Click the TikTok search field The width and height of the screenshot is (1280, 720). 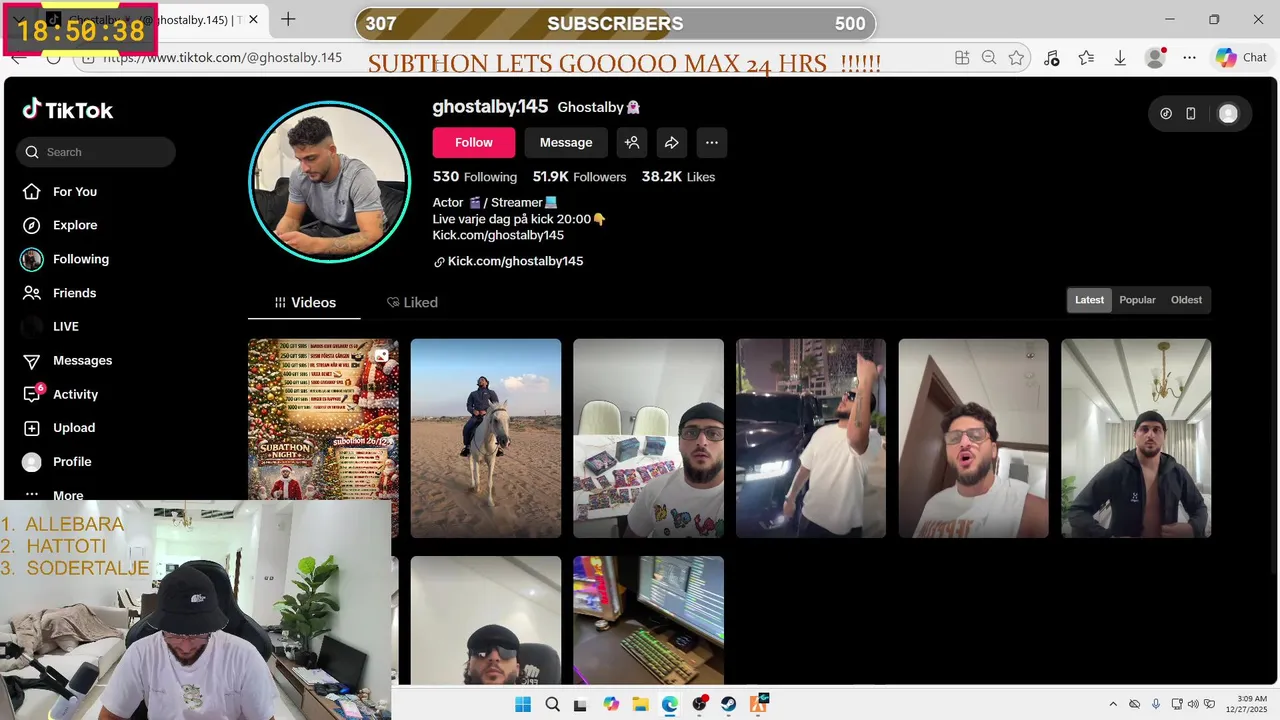pyautogui.click(x=96, y=152)
